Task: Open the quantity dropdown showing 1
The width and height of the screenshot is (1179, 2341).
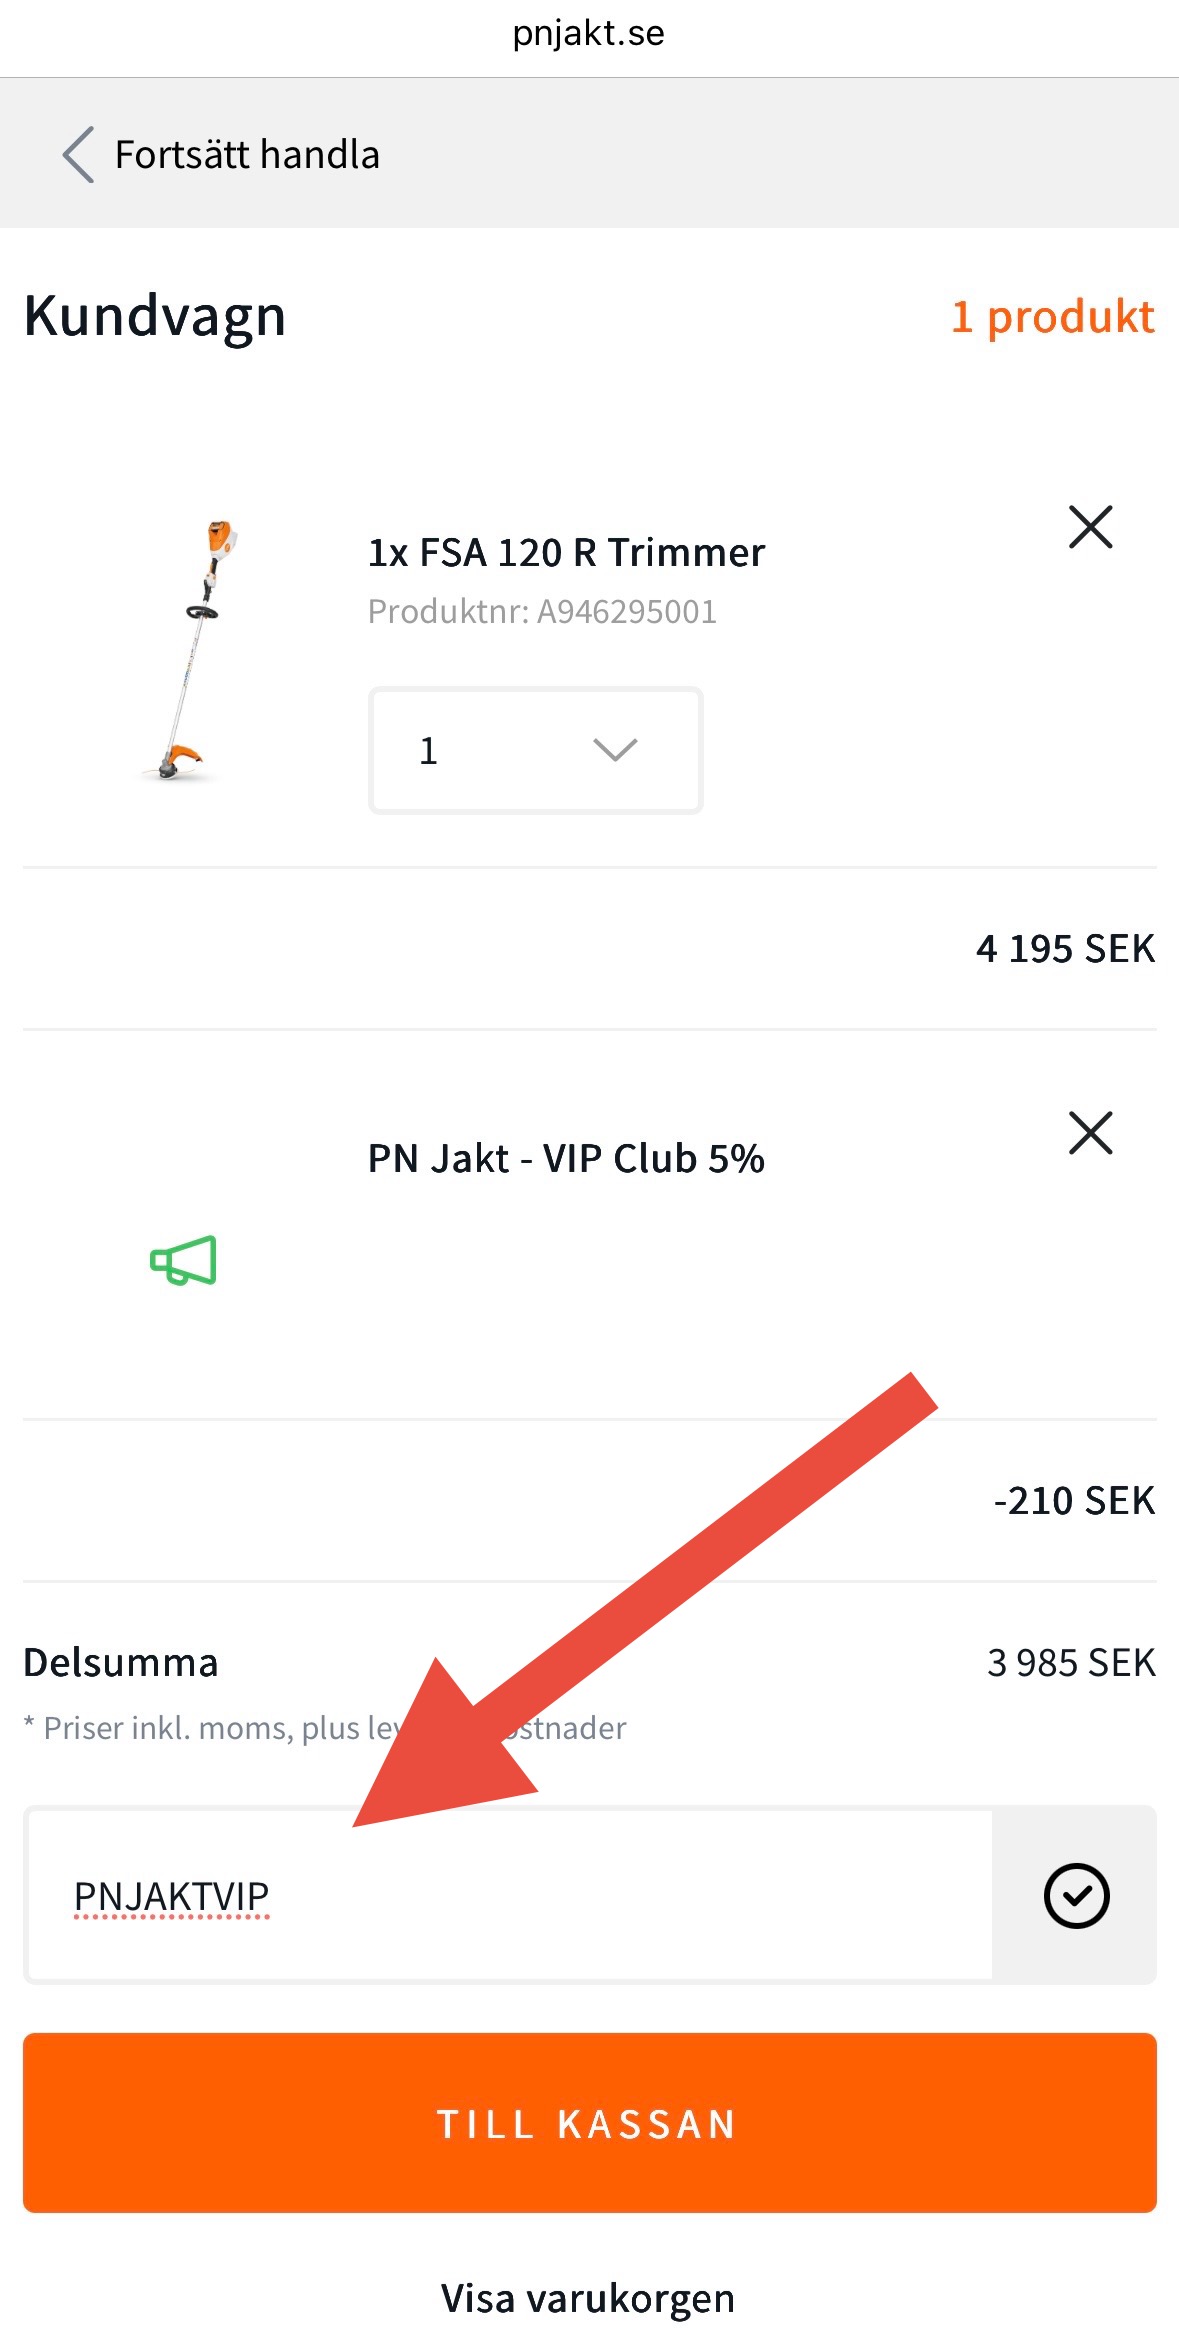Action: 535,750
